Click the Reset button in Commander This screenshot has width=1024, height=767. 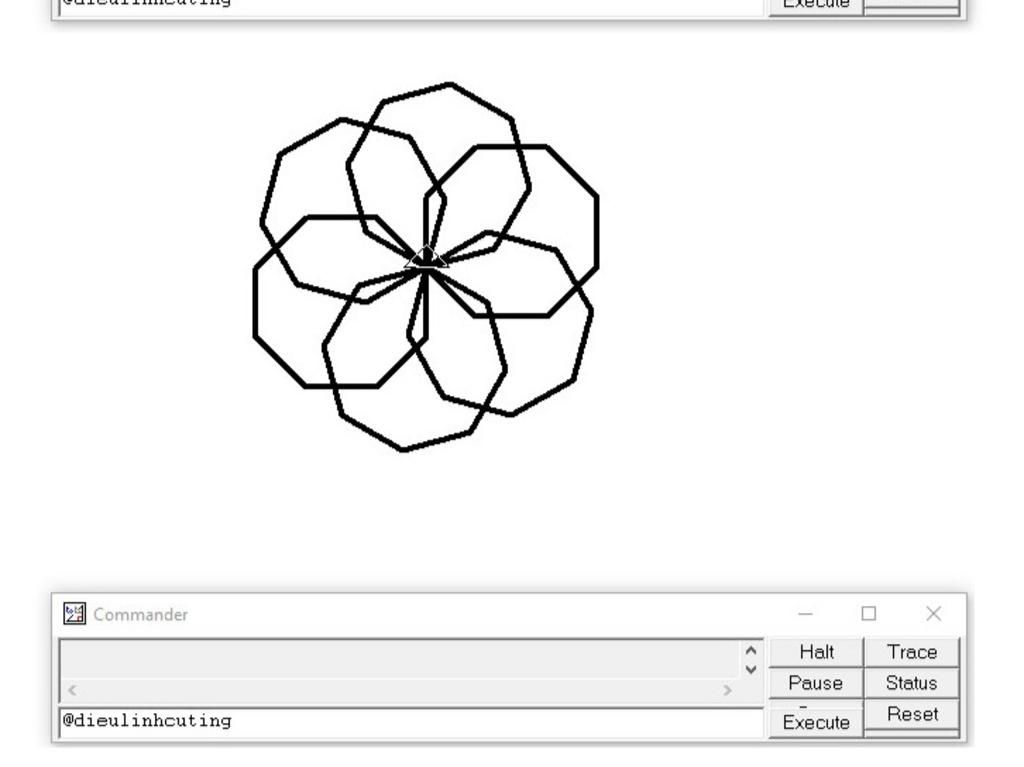(x=912, y=714)
